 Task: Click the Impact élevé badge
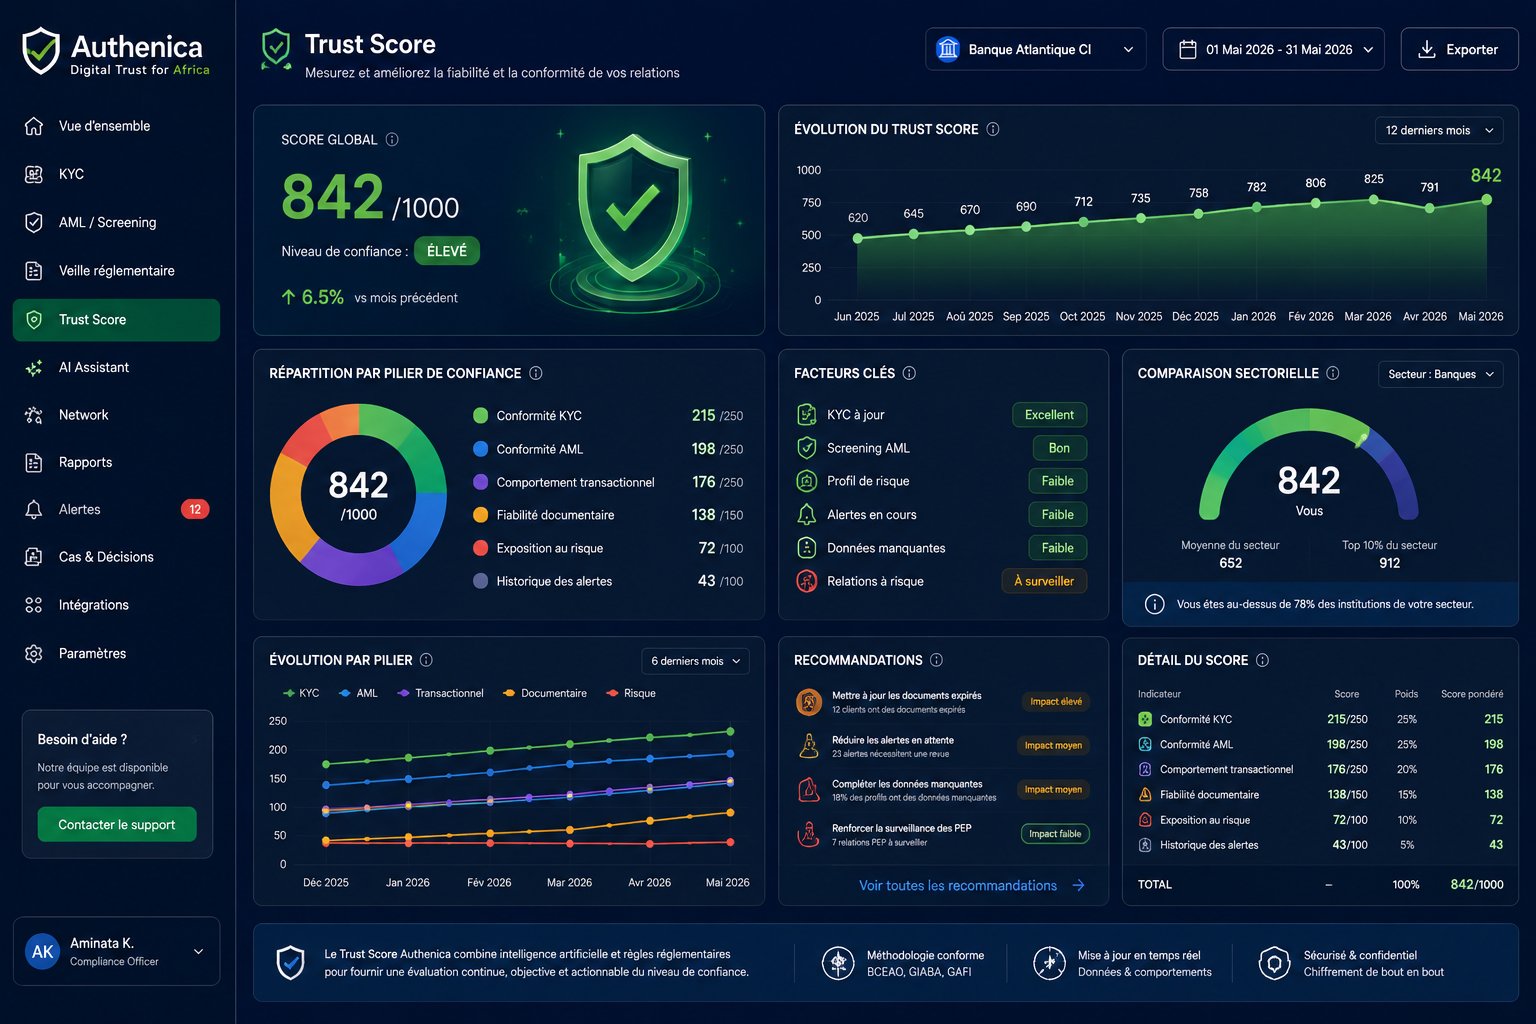[x=1056, y=702]
